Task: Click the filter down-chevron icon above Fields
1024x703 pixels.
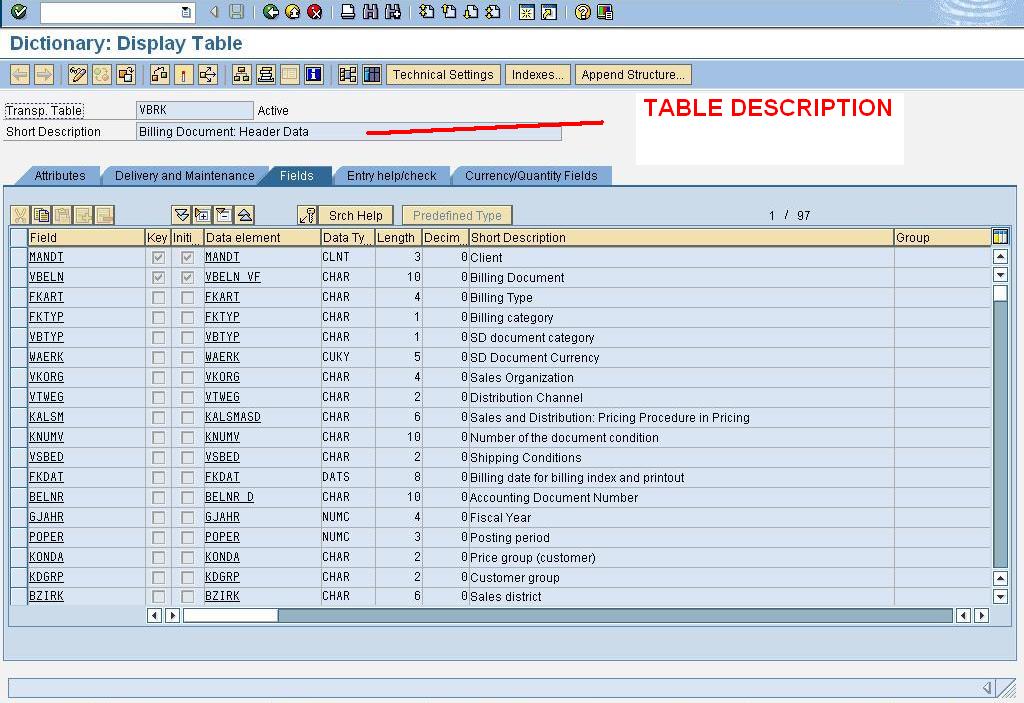Action: click(182, 214)
